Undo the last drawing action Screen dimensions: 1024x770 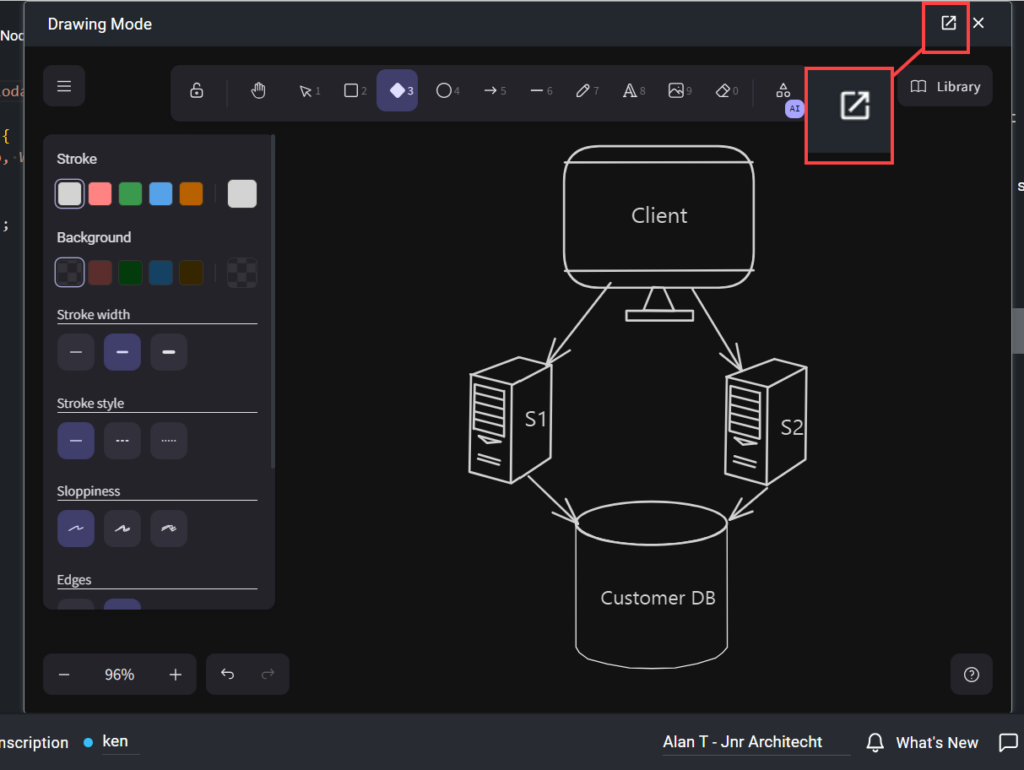226,674
